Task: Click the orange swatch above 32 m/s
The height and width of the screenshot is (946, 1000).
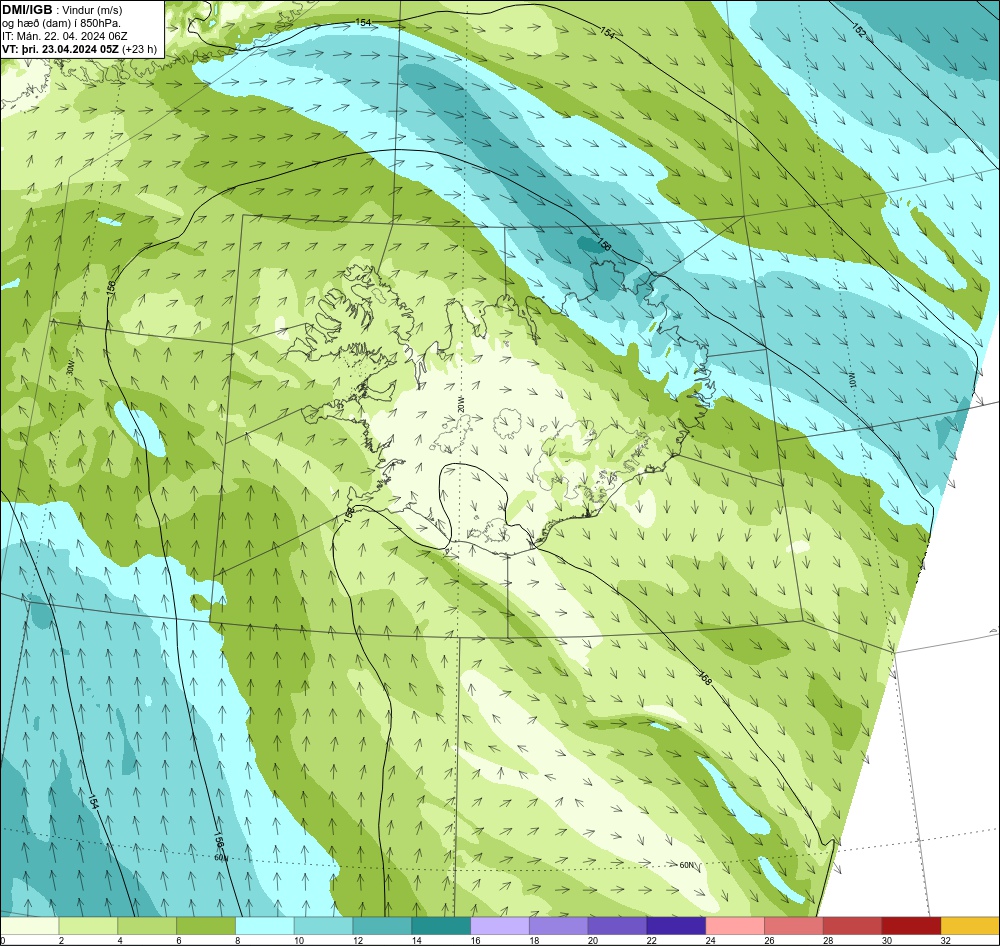Action: (x=971, y=926)
